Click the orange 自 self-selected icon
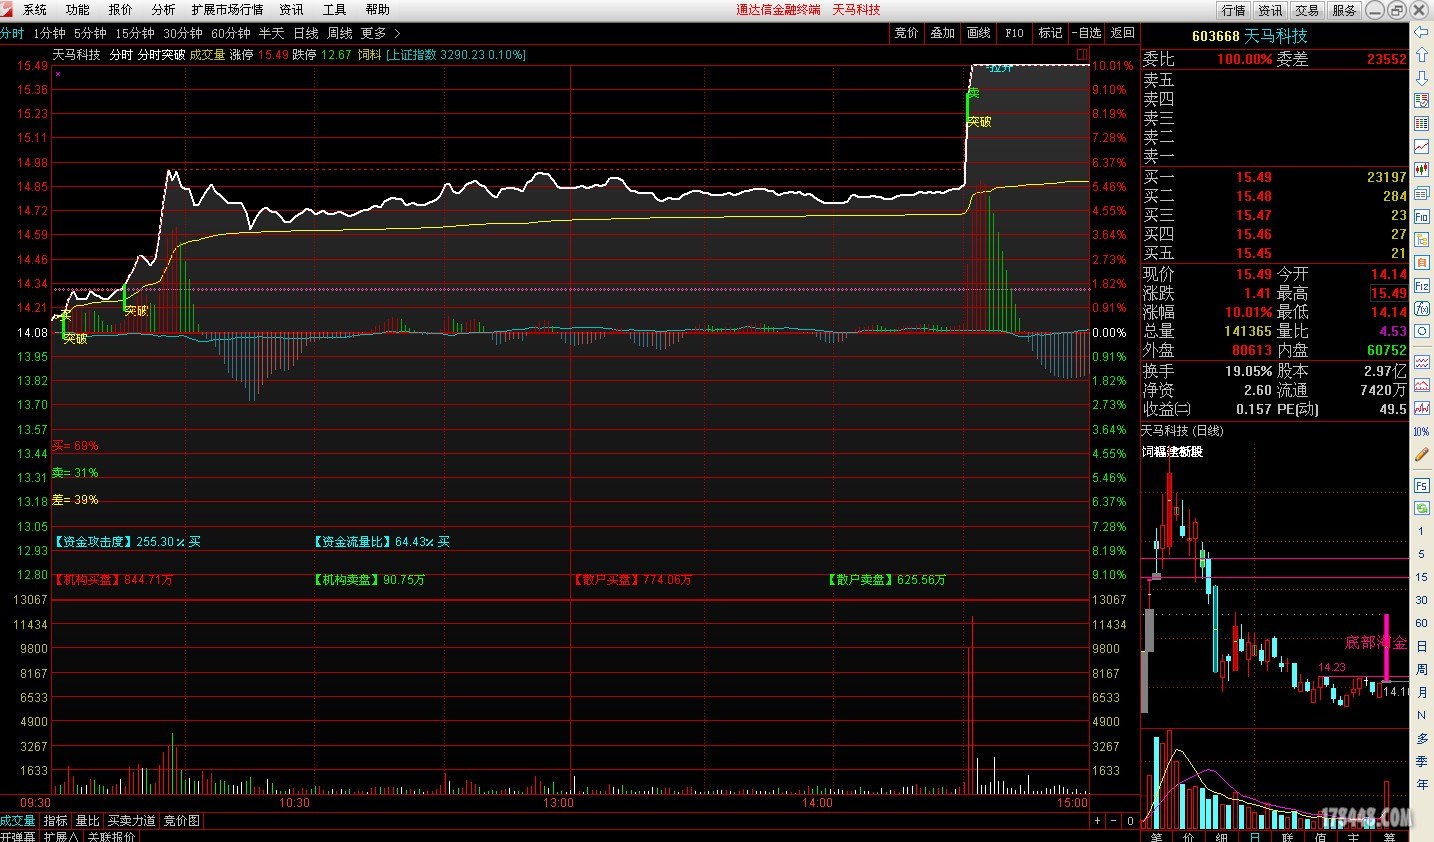1434x842 pixels. 1421,262
